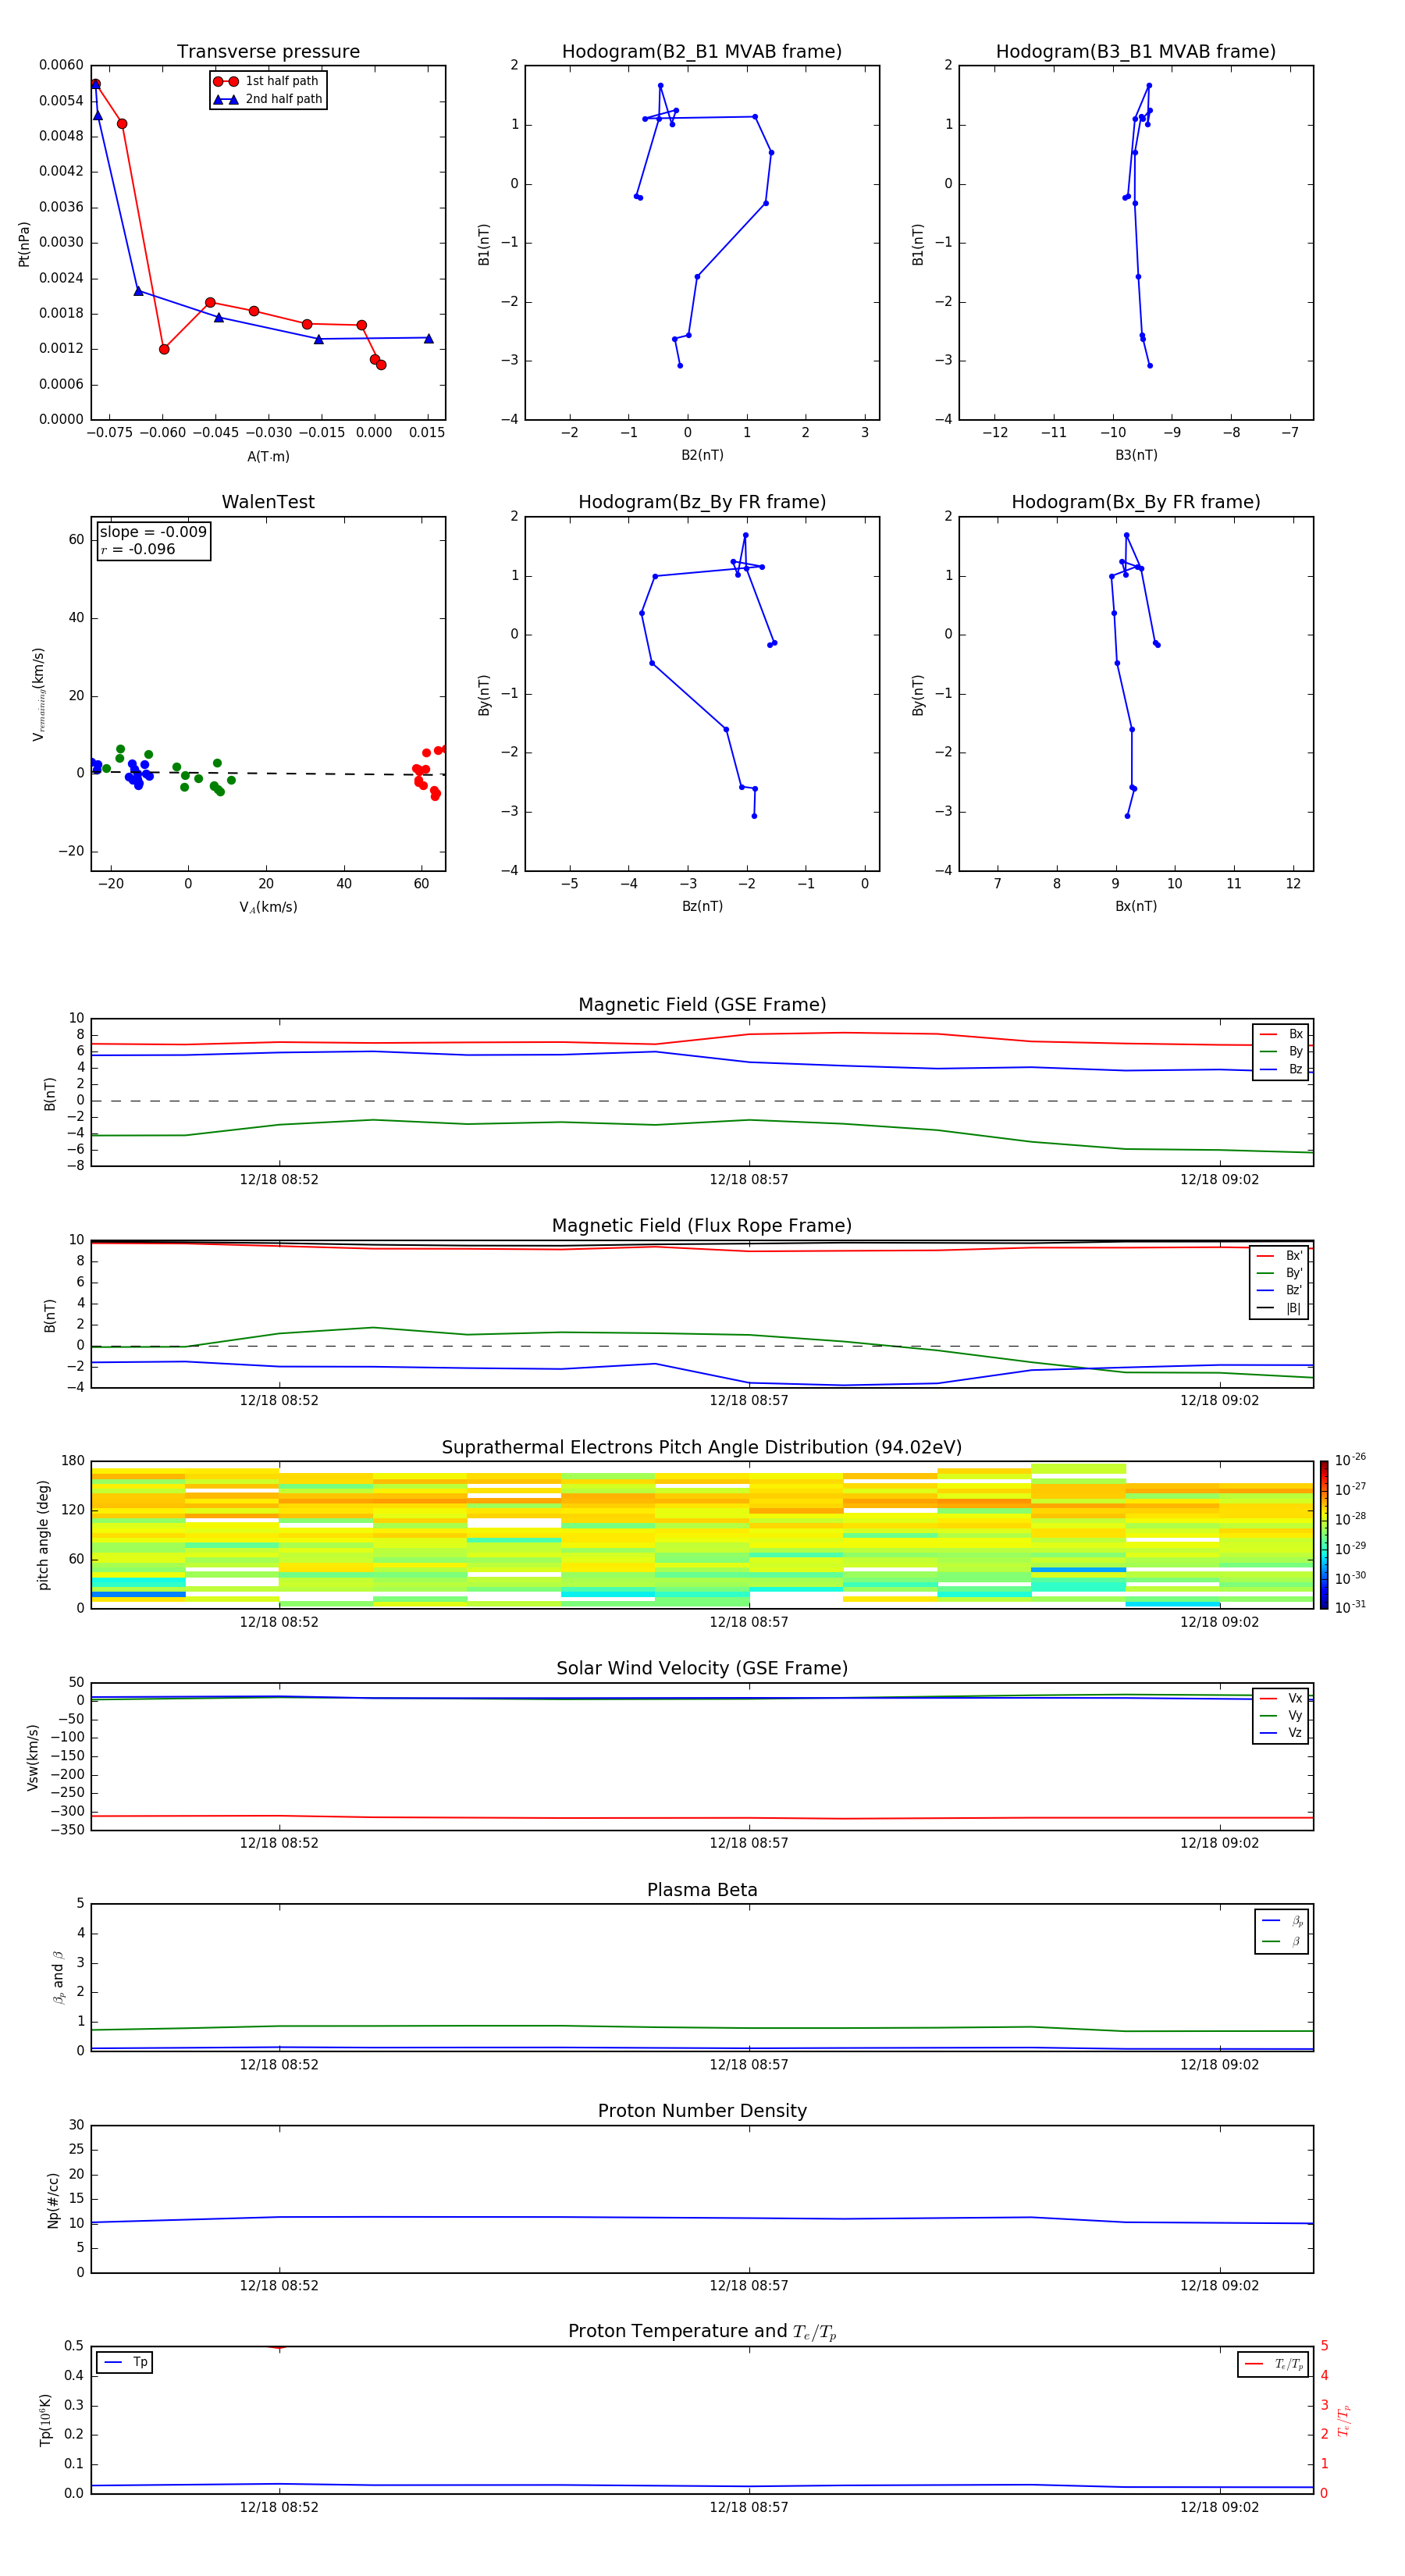Click the 'slope = -0.009' annotation

pyautogui.click(x=153, y=532)
